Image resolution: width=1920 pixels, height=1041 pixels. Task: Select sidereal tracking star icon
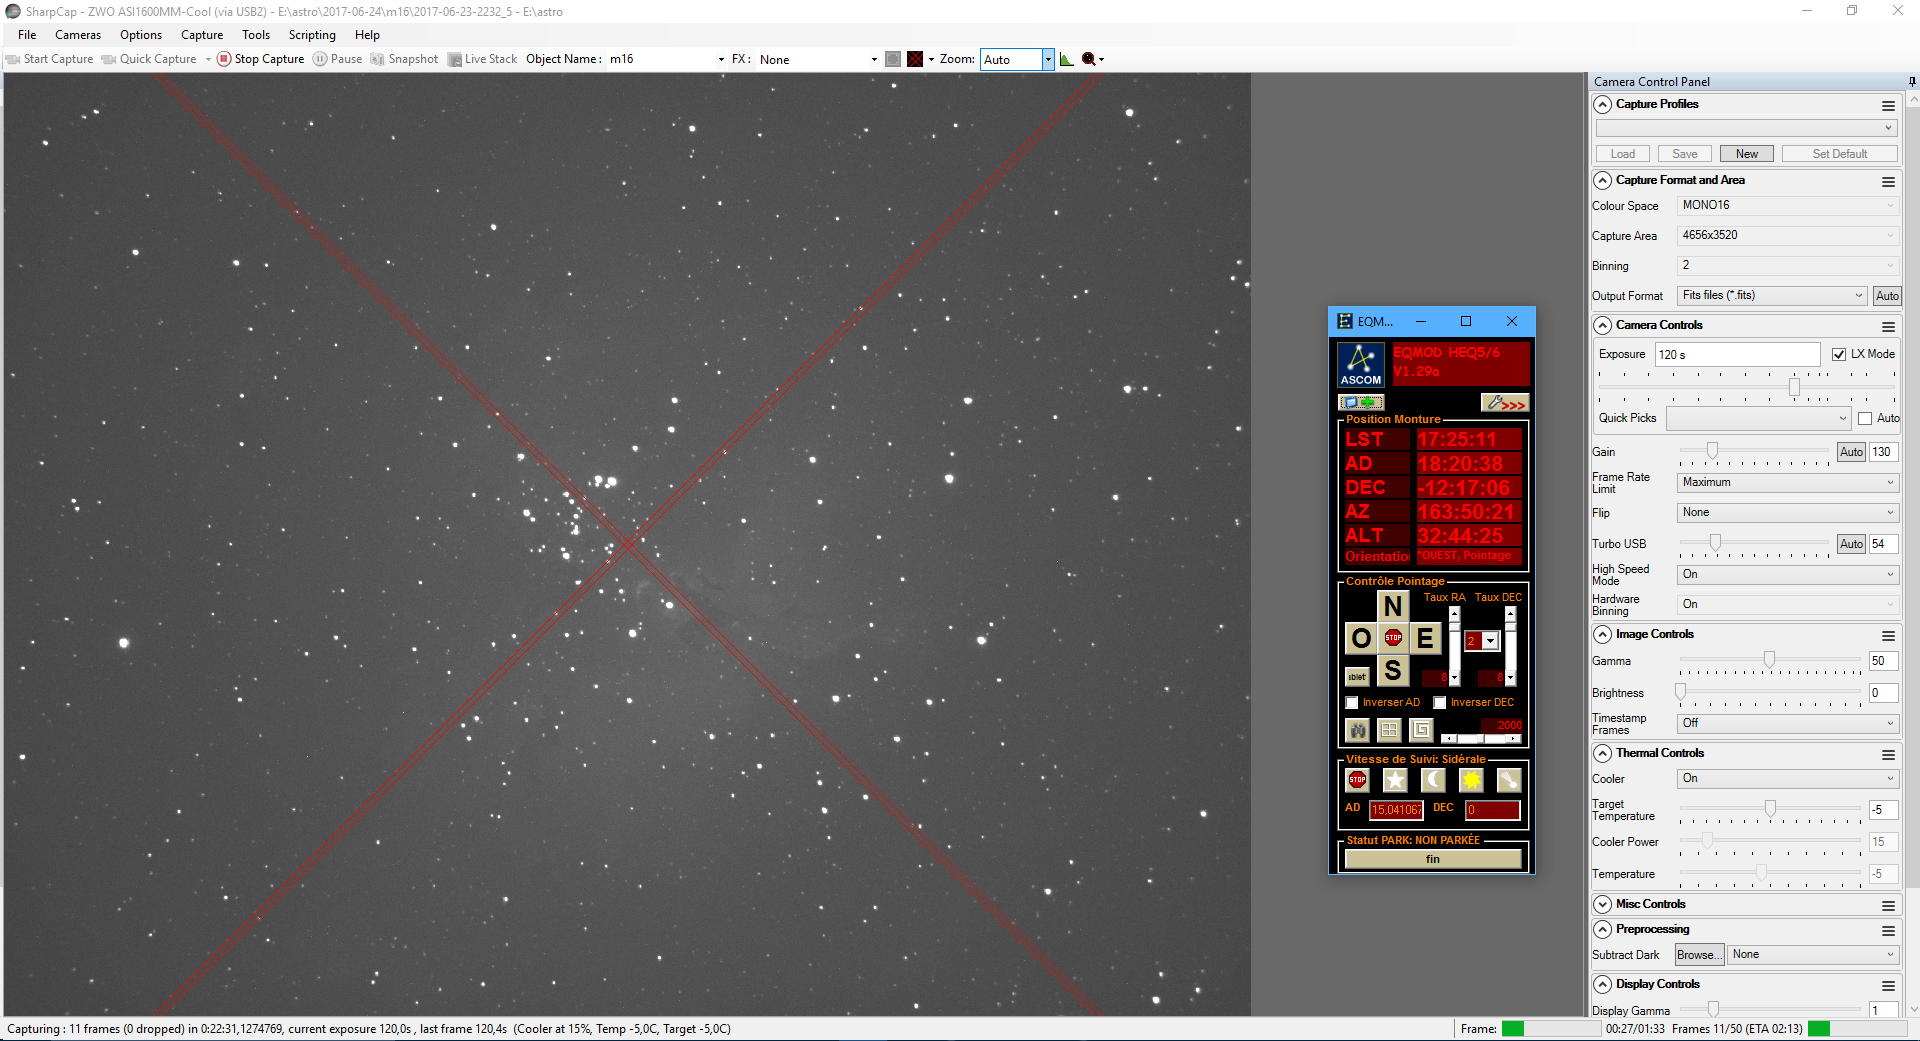tap(1395, 780)
